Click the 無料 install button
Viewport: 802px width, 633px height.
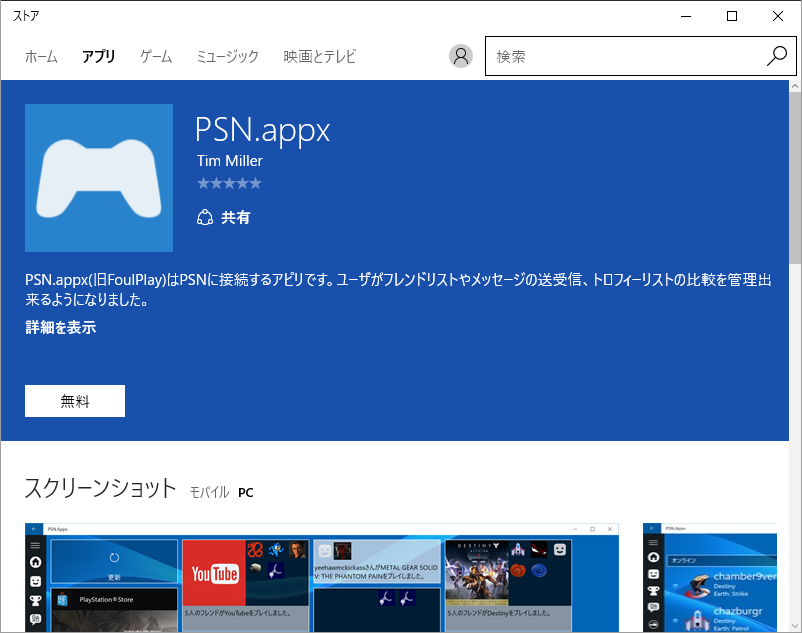75,401
